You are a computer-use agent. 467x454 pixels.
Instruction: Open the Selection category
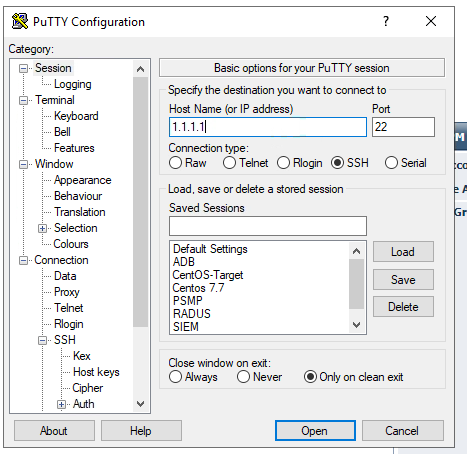(x=76, y=228)
